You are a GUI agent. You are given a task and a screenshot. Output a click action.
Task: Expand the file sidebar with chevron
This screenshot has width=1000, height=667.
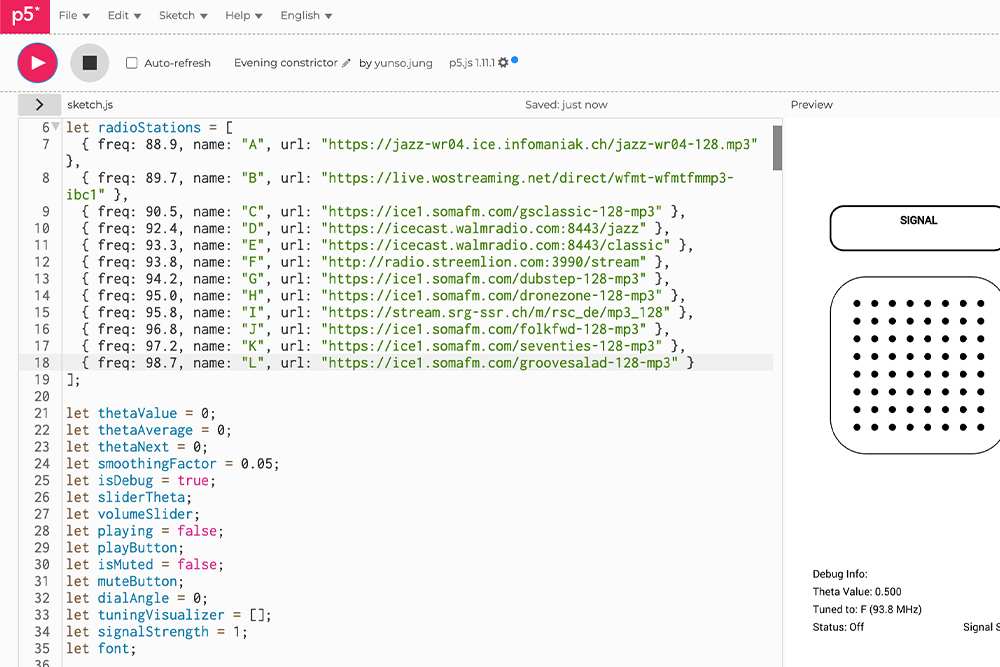pos(39,104)
